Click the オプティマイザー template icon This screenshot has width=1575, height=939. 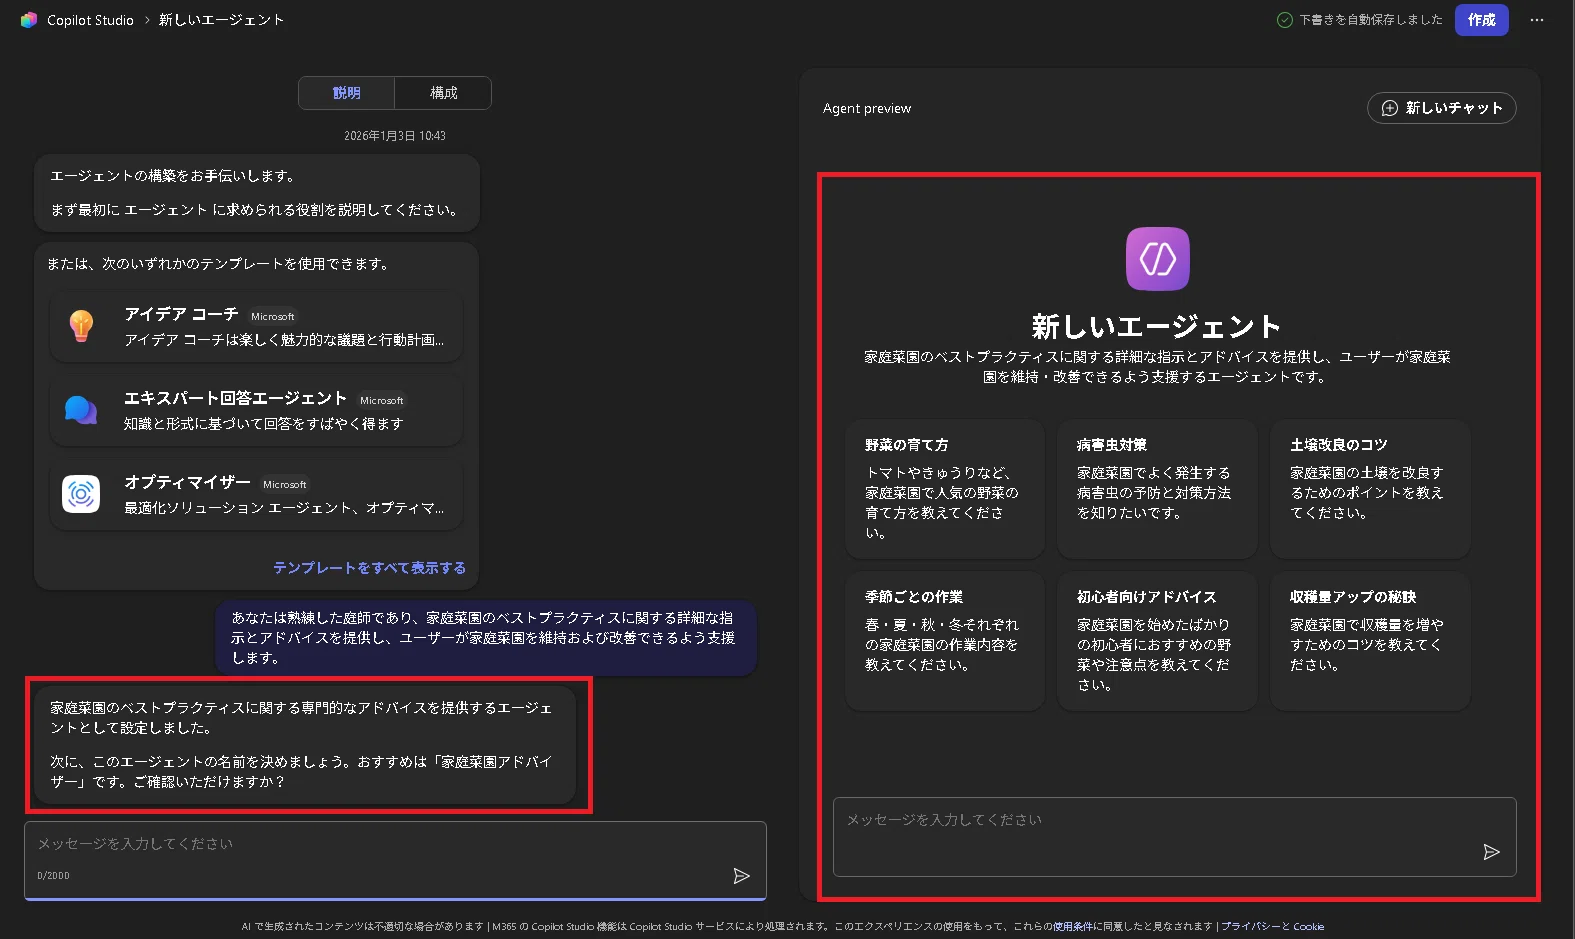(81, 494)
